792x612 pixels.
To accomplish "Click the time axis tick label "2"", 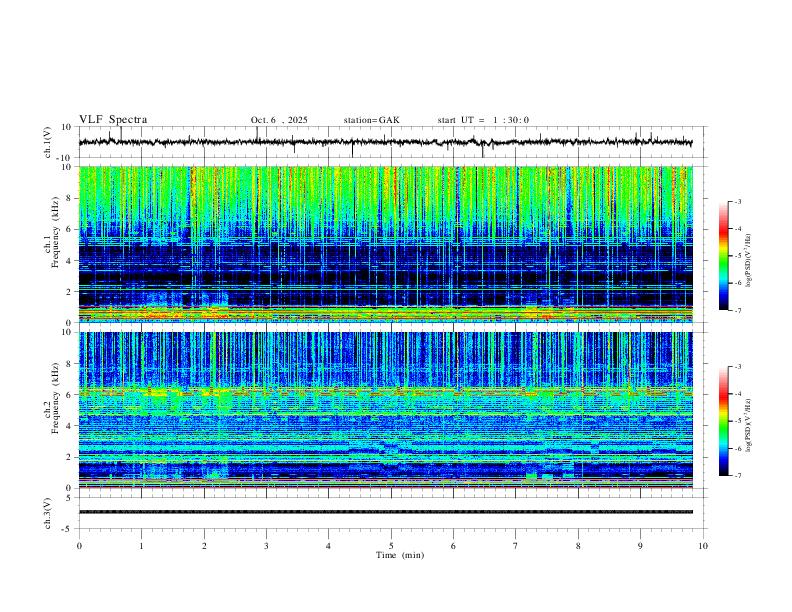I will coord(204,546).
